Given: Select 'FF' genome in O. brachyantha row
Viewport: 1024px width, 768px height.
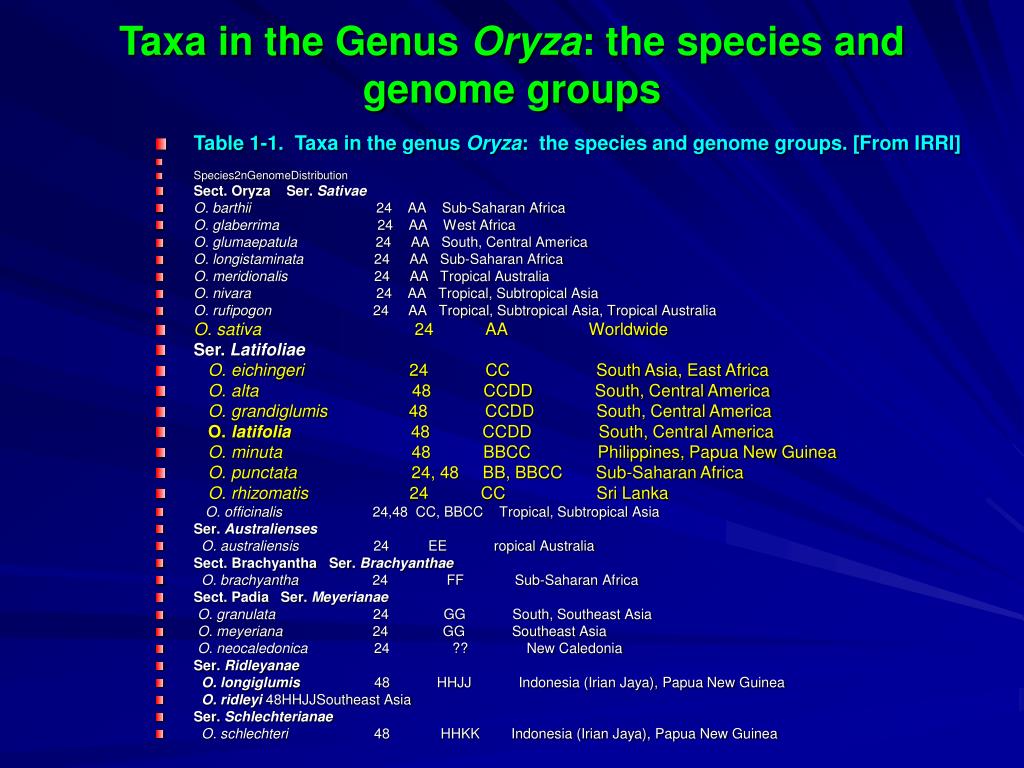Looking at the screenshot, I should 455,581.
